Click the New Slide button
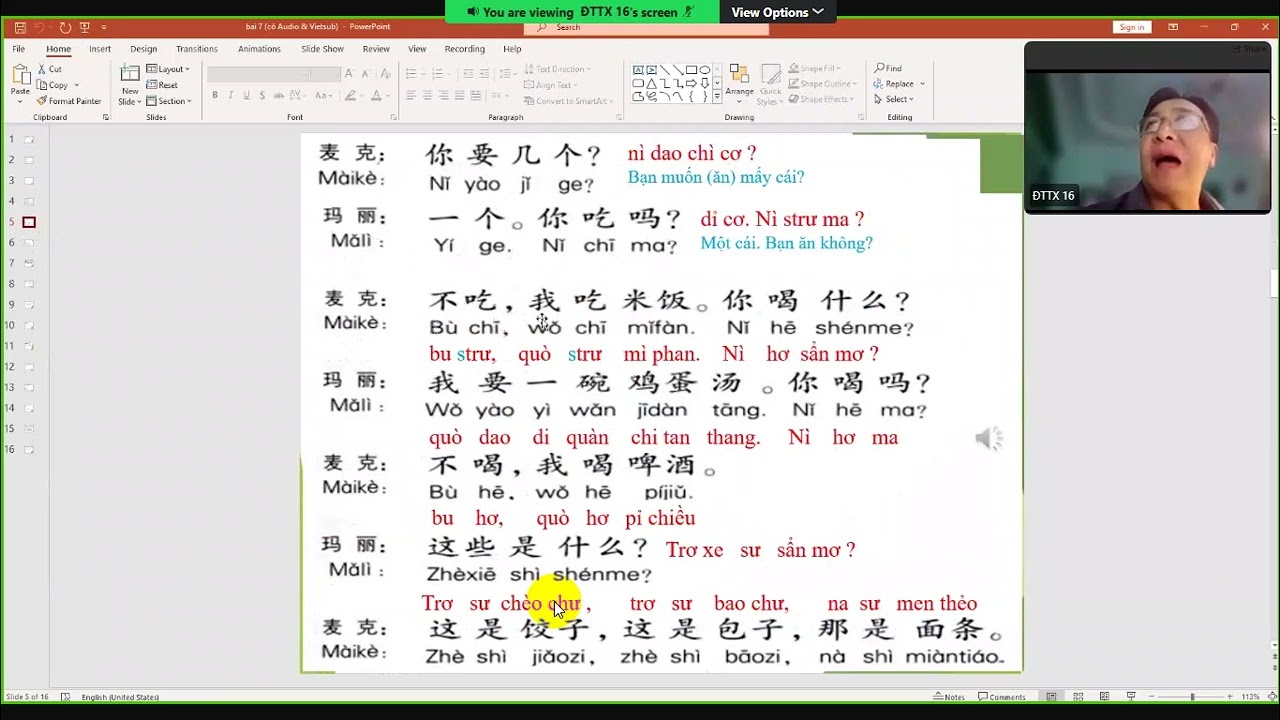The image size is (1280, 720). [130, 85]
